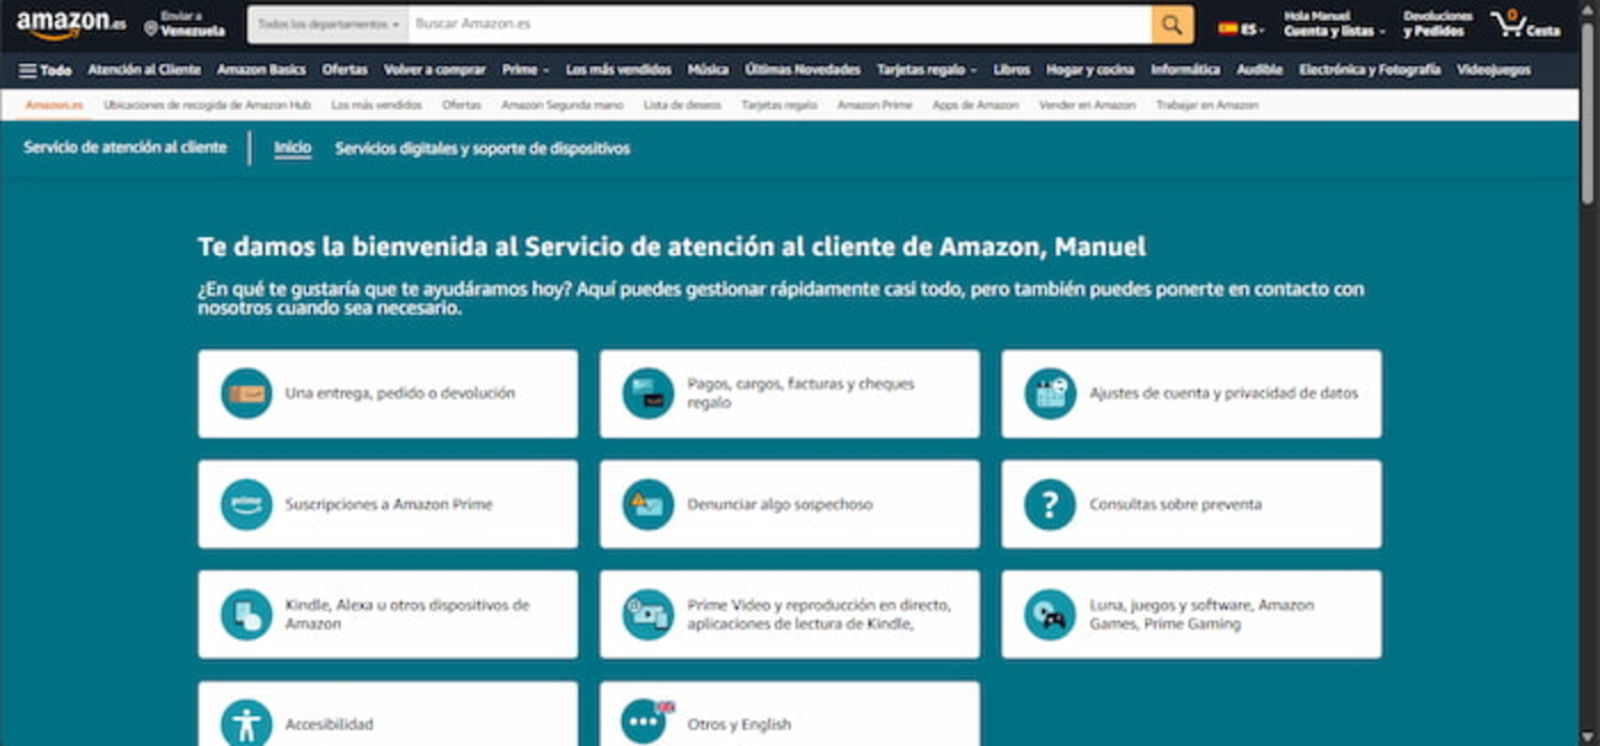This screenshot has width=1600, height=746.
Task: Open Devoluciones y Pedidos
Action: tap(1437, 24)
